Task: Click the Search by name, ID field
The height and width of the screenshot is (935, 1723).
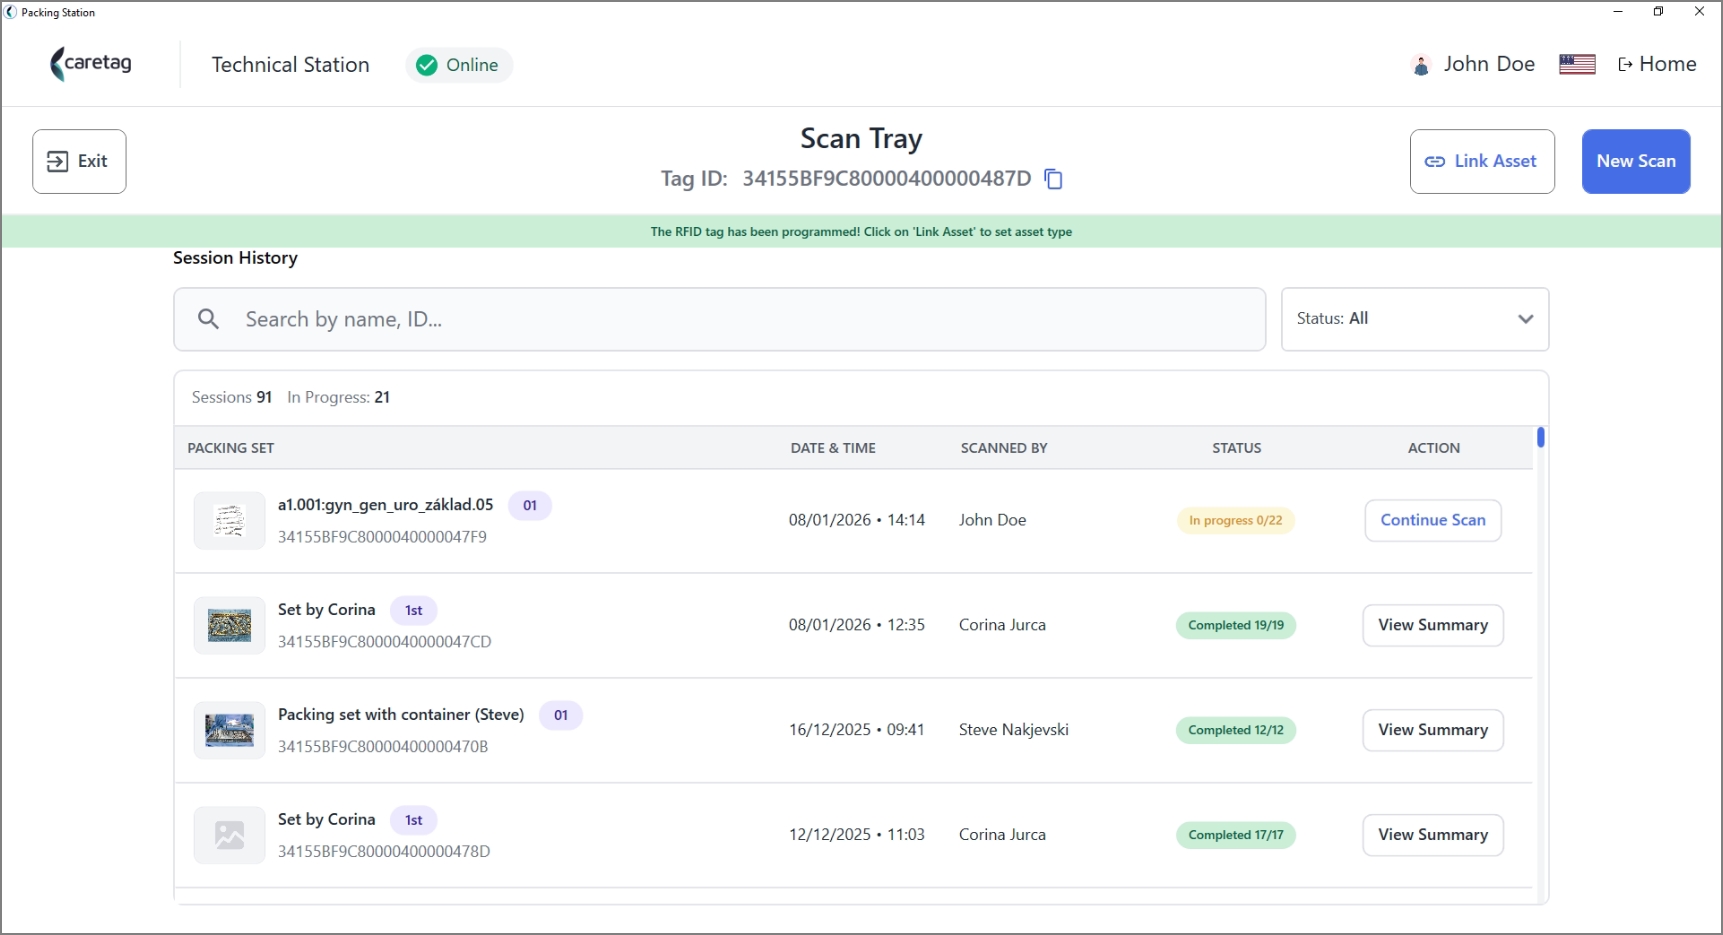Action: (720, 319)
